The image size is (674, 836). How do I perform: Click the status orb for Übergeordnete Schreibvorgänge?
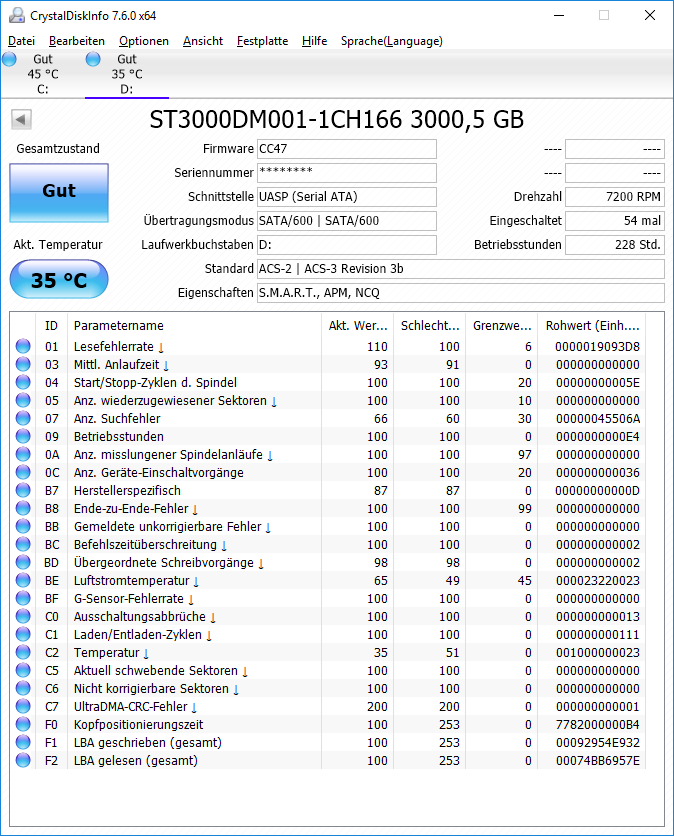(23, 562)
